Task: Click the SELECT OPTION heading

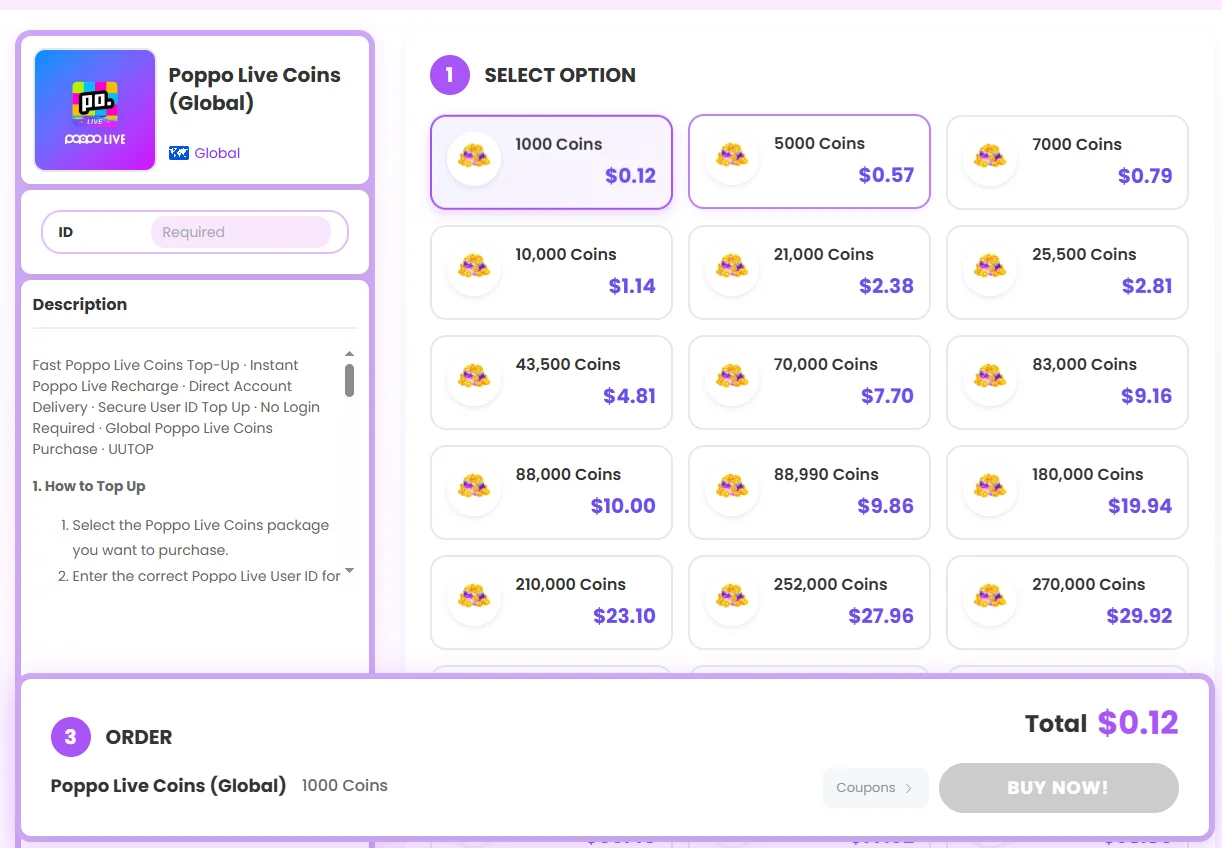Action: (x=560, y=75)
